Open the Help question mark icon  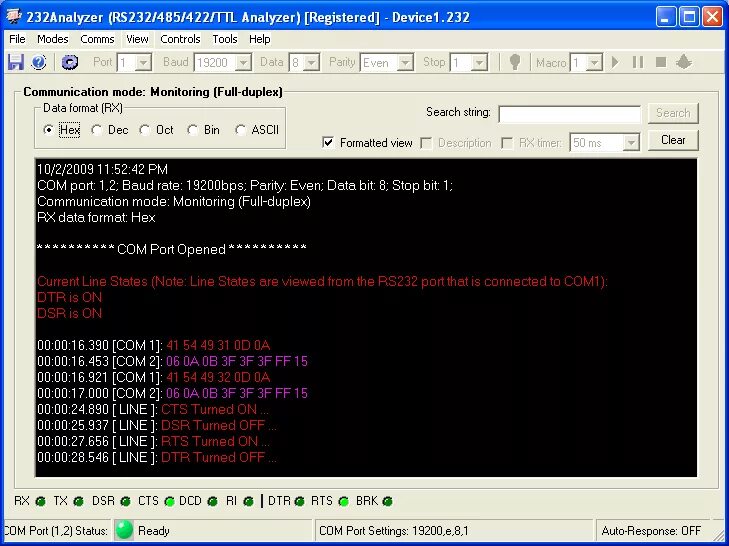pos(39,62)
